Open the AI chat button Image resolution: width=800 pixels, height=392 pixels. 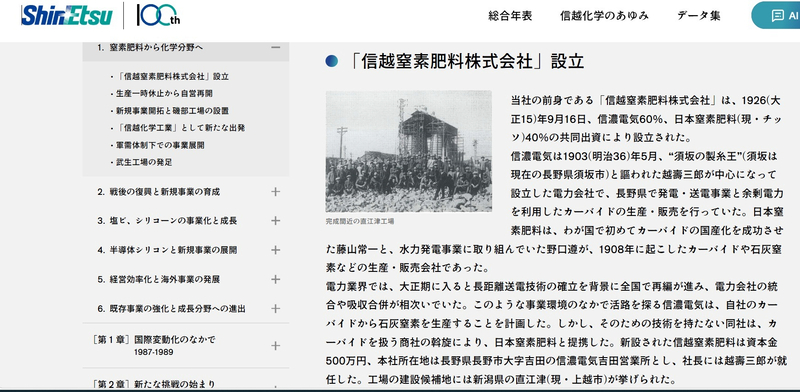[776, 15]
